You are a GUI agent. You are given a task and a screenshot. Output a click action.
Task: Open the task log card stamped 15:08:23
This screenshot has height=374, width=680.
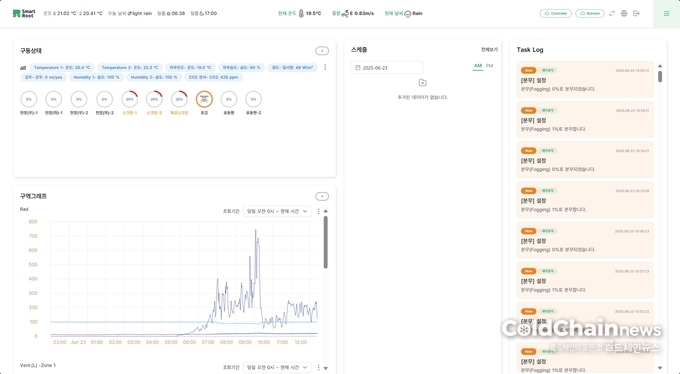tap(585, 240)
